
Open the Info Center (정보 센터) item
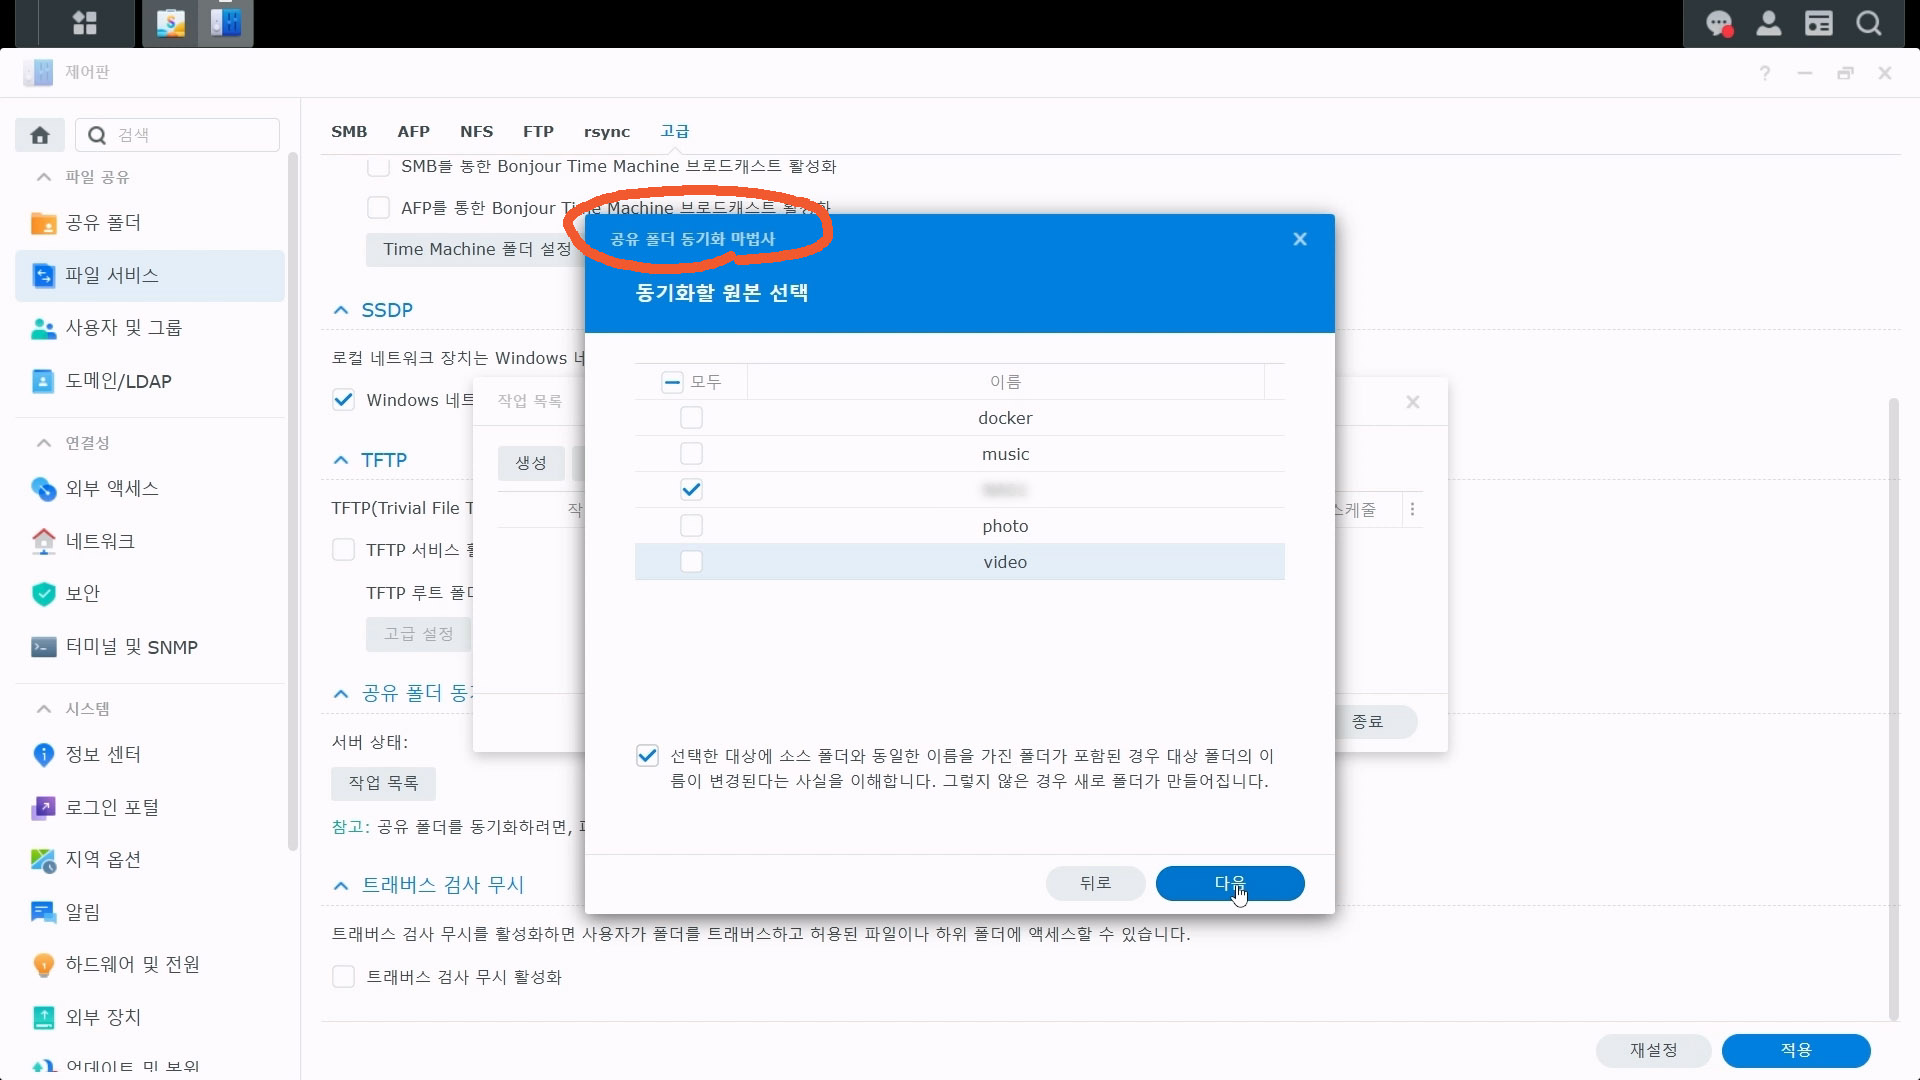pyautogui.click(x=103, y=755)
